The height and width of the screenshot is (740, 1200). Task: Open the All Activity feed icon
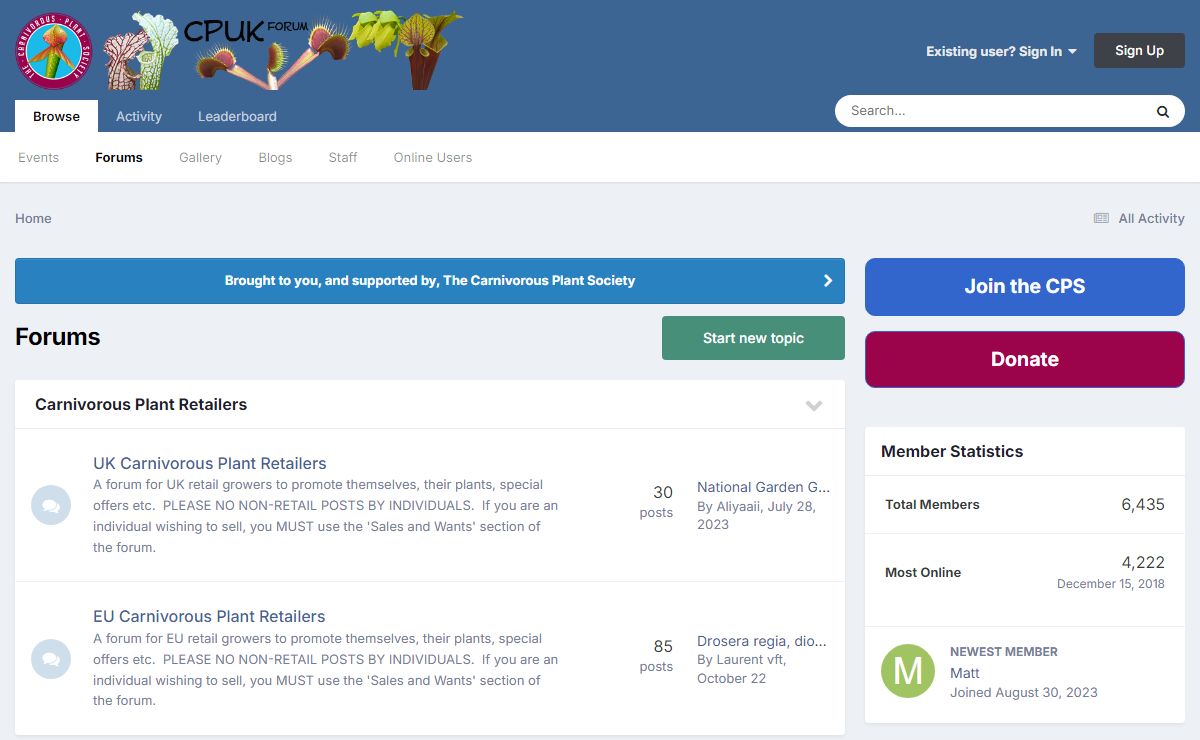[x=1101, y=218]
